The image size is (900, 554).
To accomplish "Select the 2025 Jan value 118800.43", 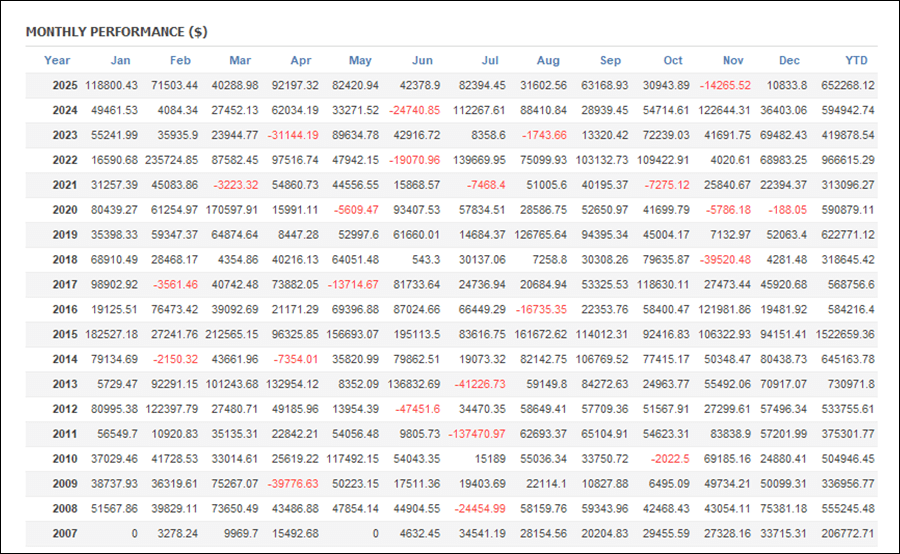I will (x=111, y=86).
